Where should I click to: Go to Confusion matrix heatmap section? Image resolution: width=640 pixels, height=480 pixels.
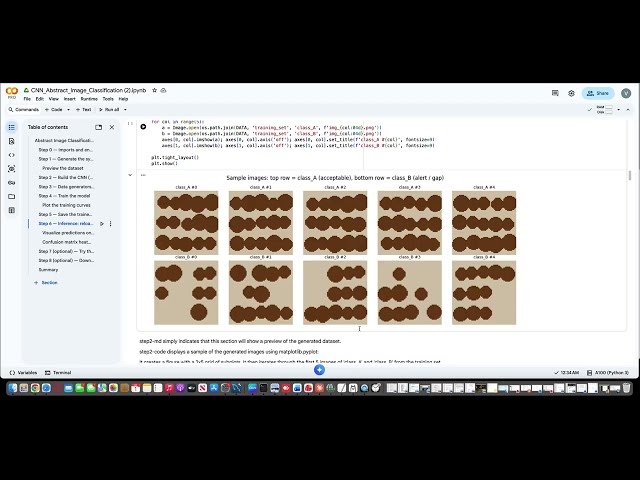tap(67, 242)
